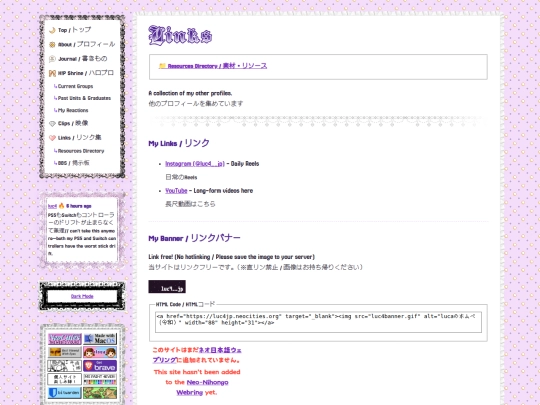Click 当サイトはリンクフリーです notice text
The height and width of the screenshot is (405, 540).
pos(256,267)
